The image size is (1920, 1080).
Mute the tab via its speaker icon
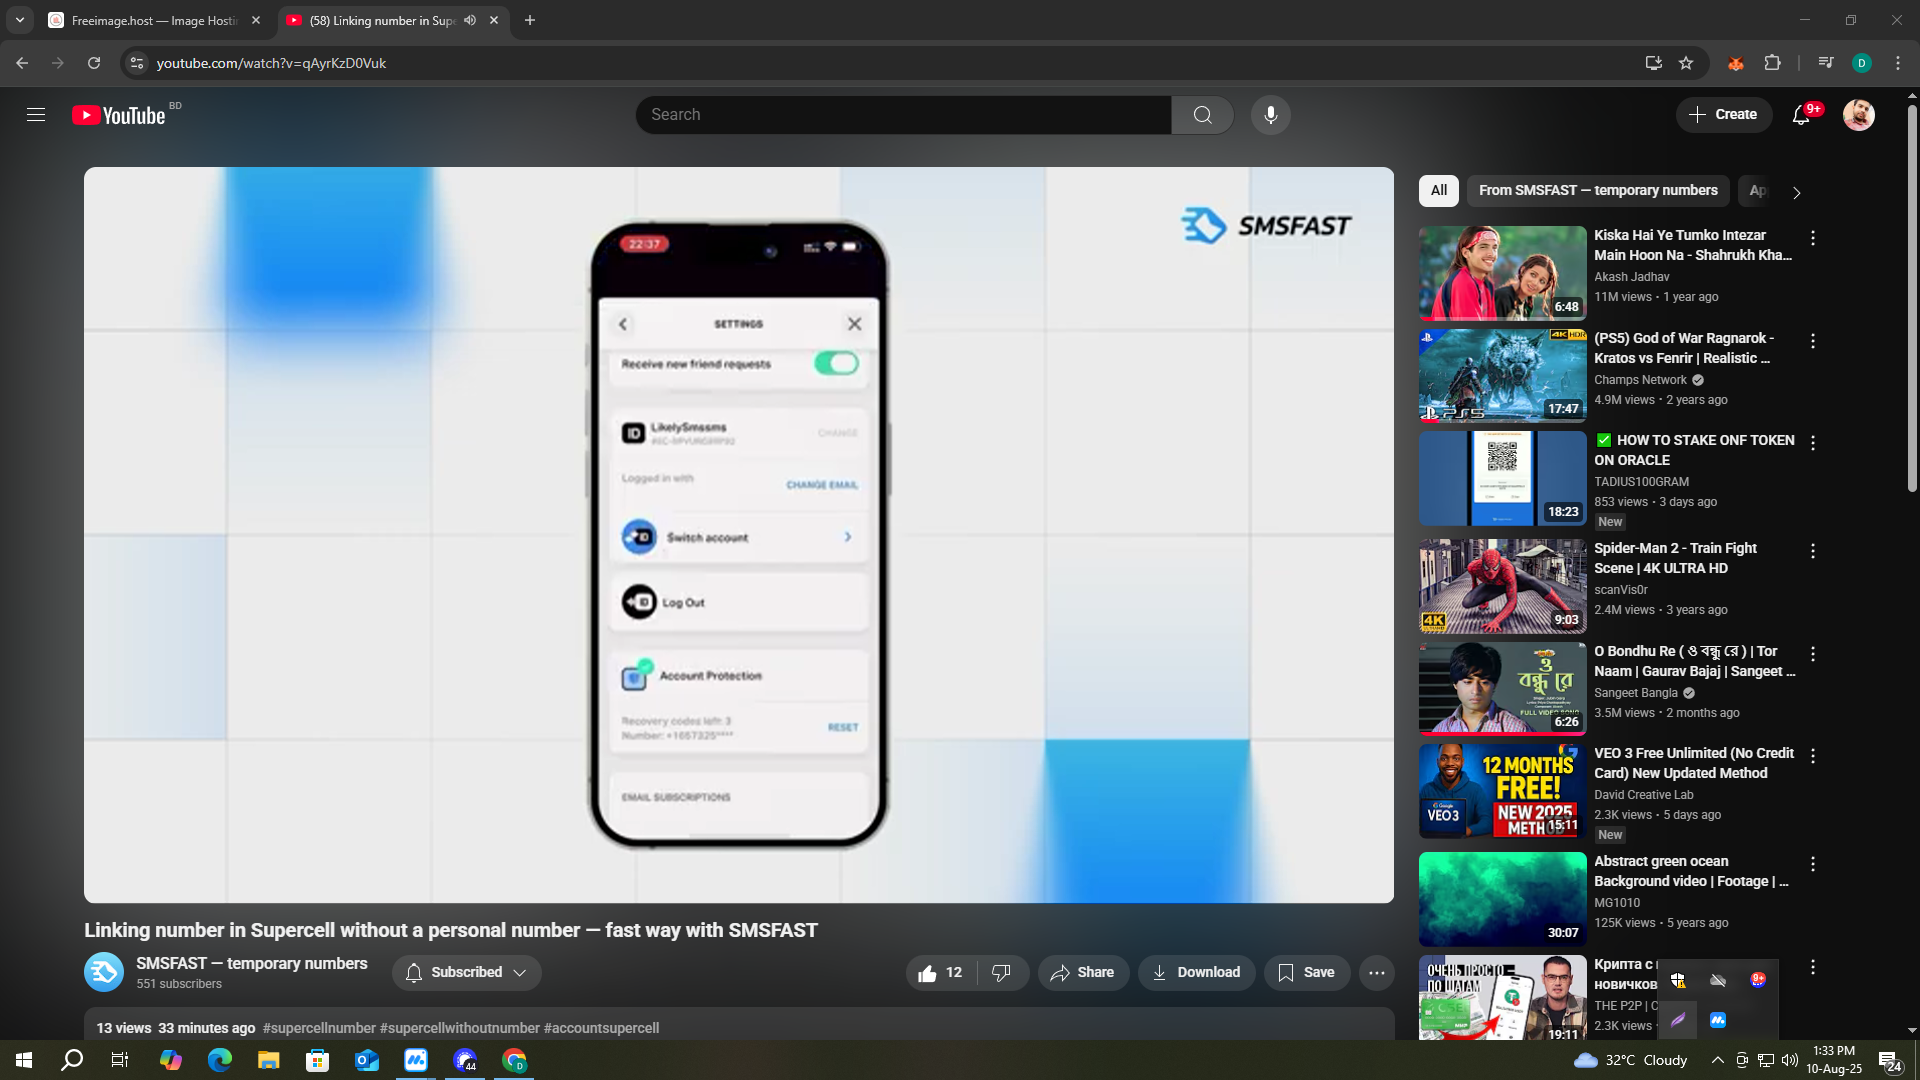pyautogui.click(x=470, y=20)
